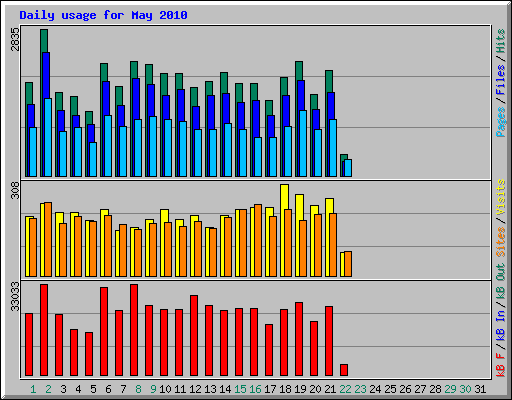This screenshot has width=512, height=400.
Task: Click the day 2 x-axis label
Action: [x=48, y=389]
